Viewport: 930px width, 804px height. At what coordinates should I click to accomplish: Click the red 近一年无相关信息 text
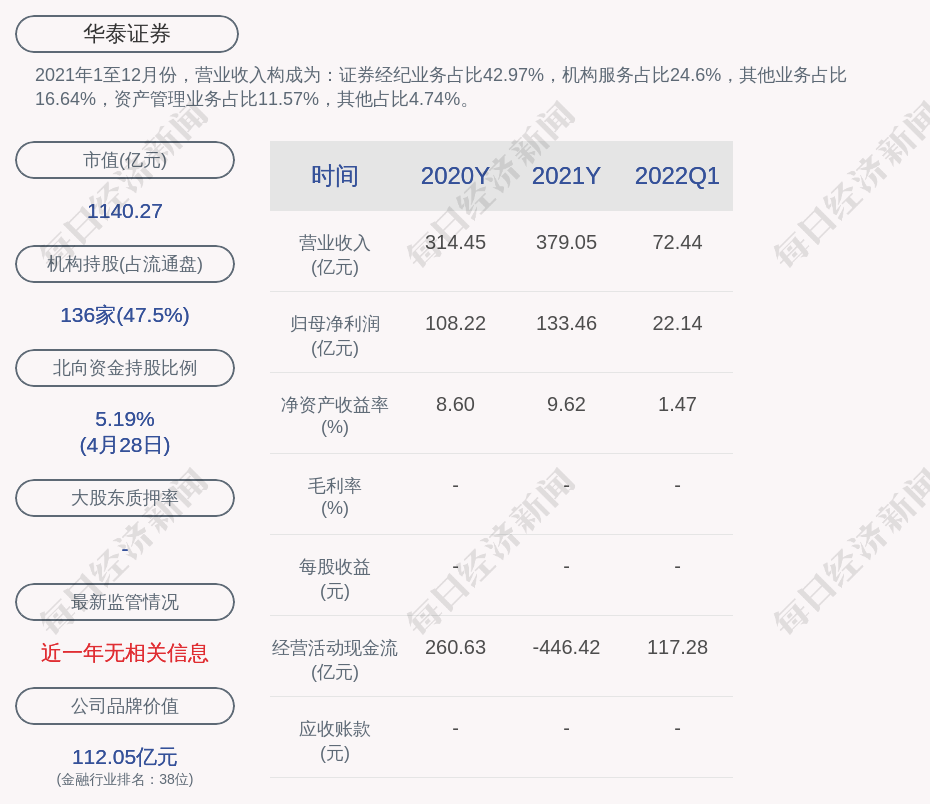point(125,653)
